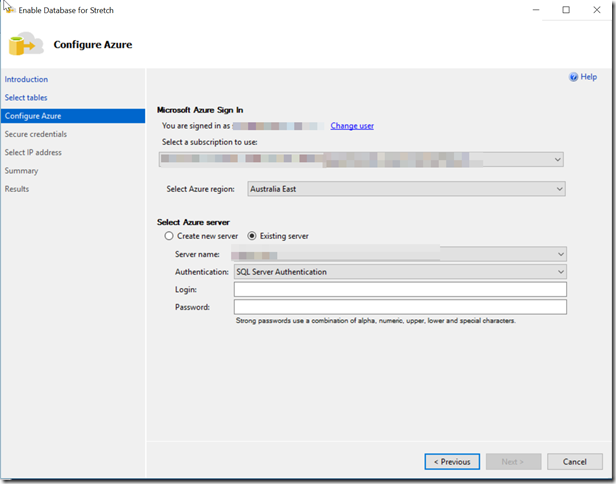This screenshot has height=484, width=616.
Task: Minimize the wizard window
Action: pos(536,10)
